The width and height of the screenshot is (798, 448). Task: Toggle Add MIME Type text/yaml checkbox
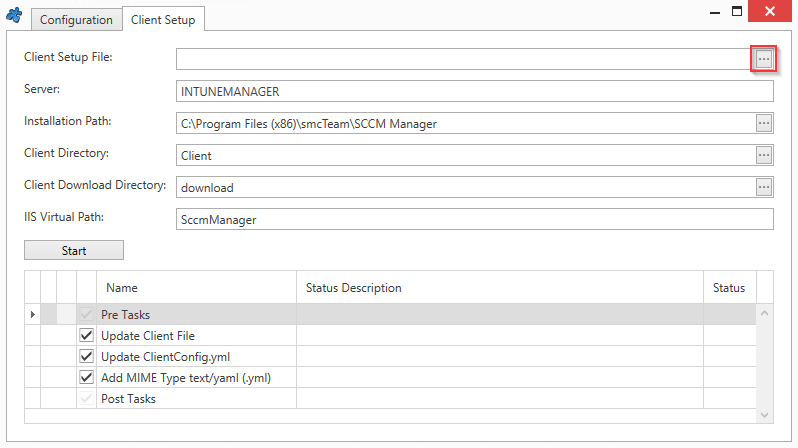[86, 378]
